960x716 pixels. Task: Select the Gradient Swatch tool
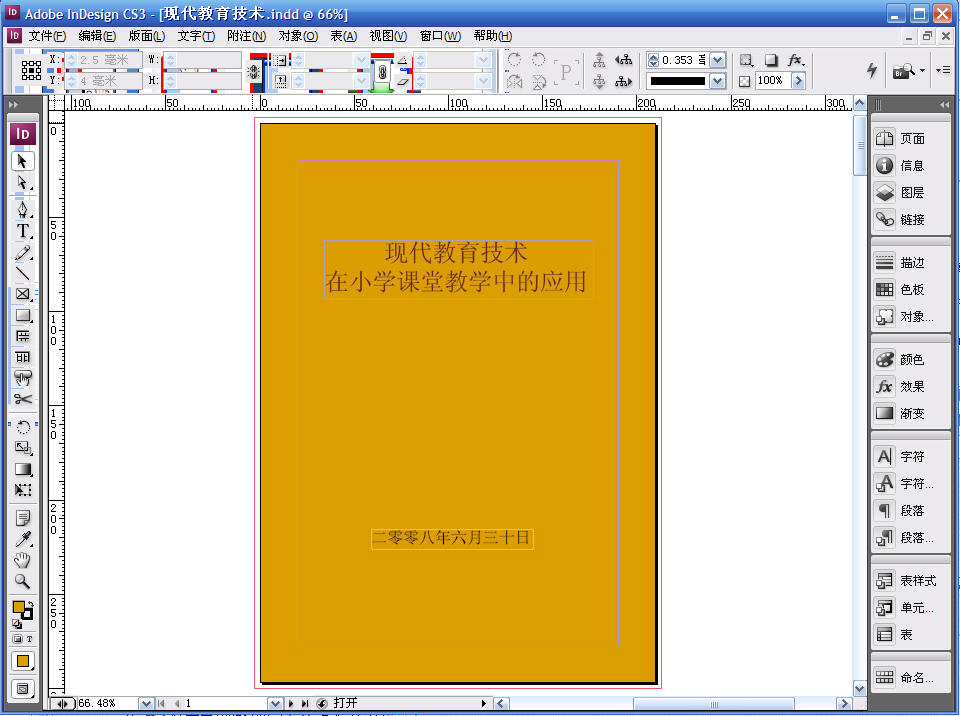[23, 469]
